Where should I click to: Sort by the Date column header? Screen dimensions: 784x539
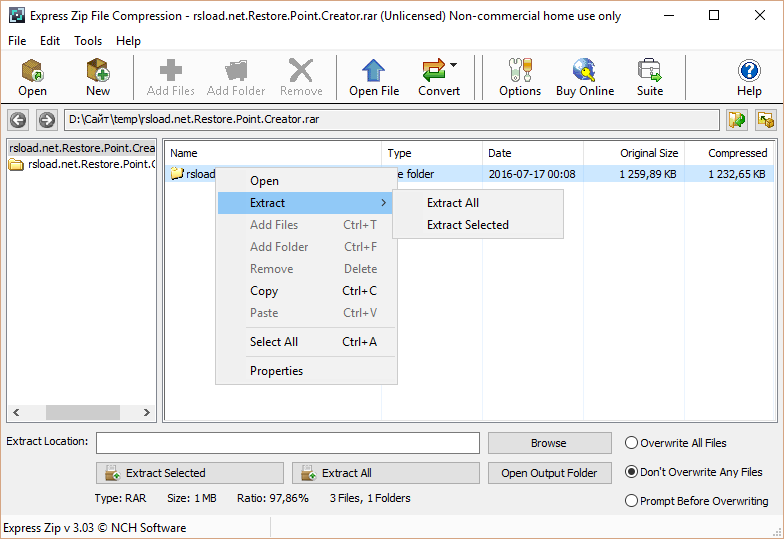click(x=533, y=153)
